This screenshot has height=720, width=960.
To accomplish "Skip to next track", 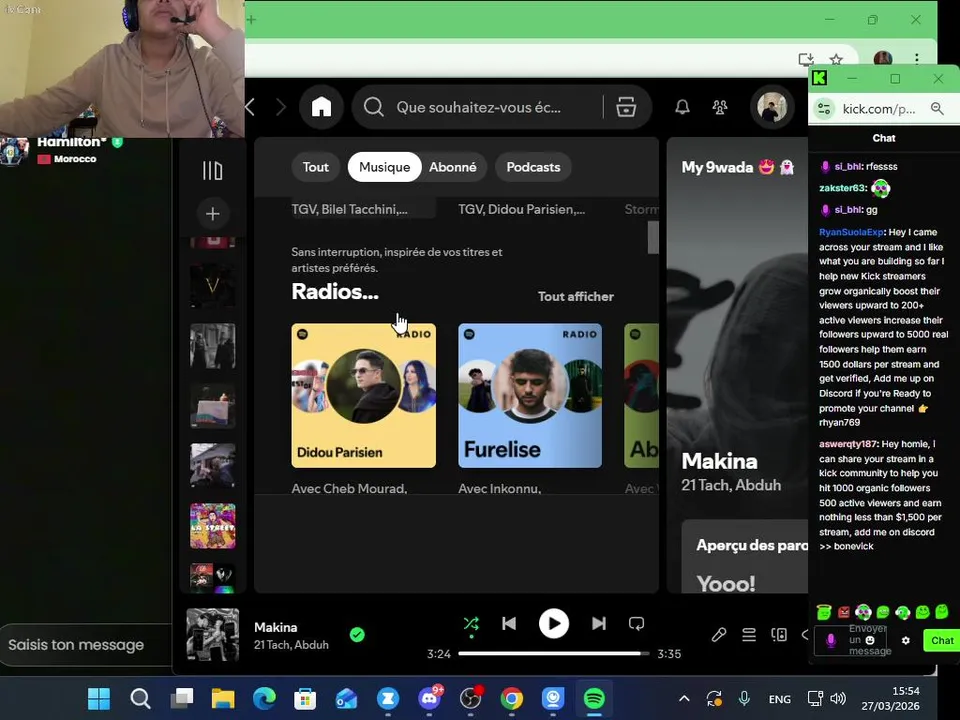I will click(x=599, y=623).
